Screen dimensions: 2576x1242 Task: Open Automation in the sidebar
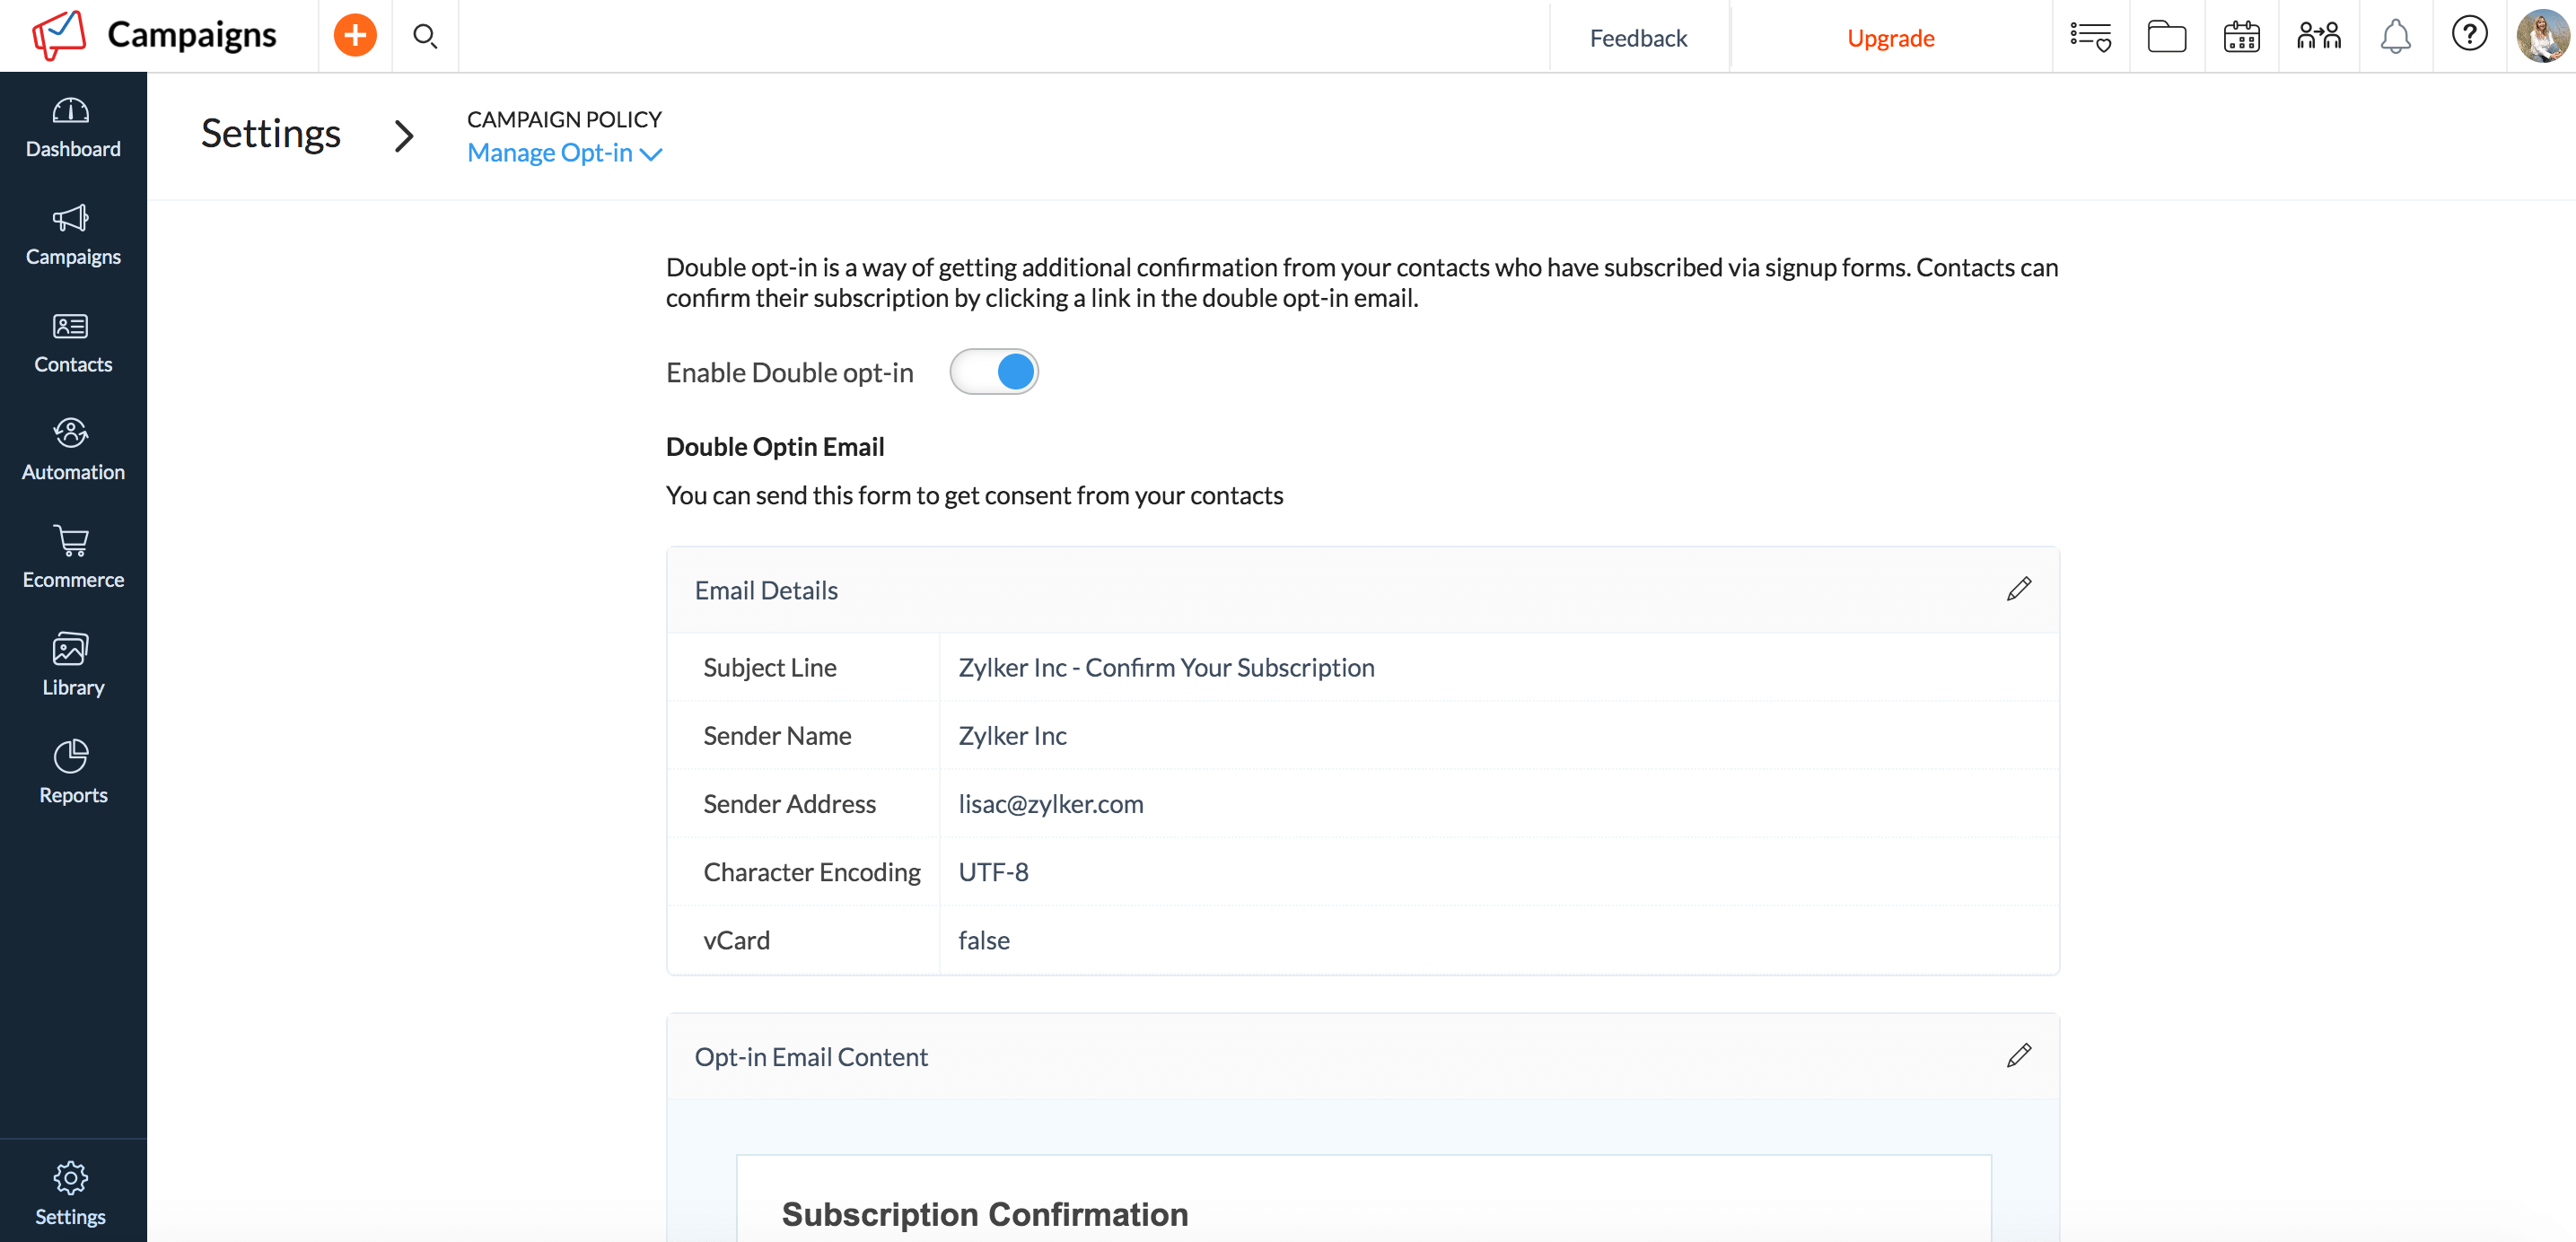(x=73, y=451)
